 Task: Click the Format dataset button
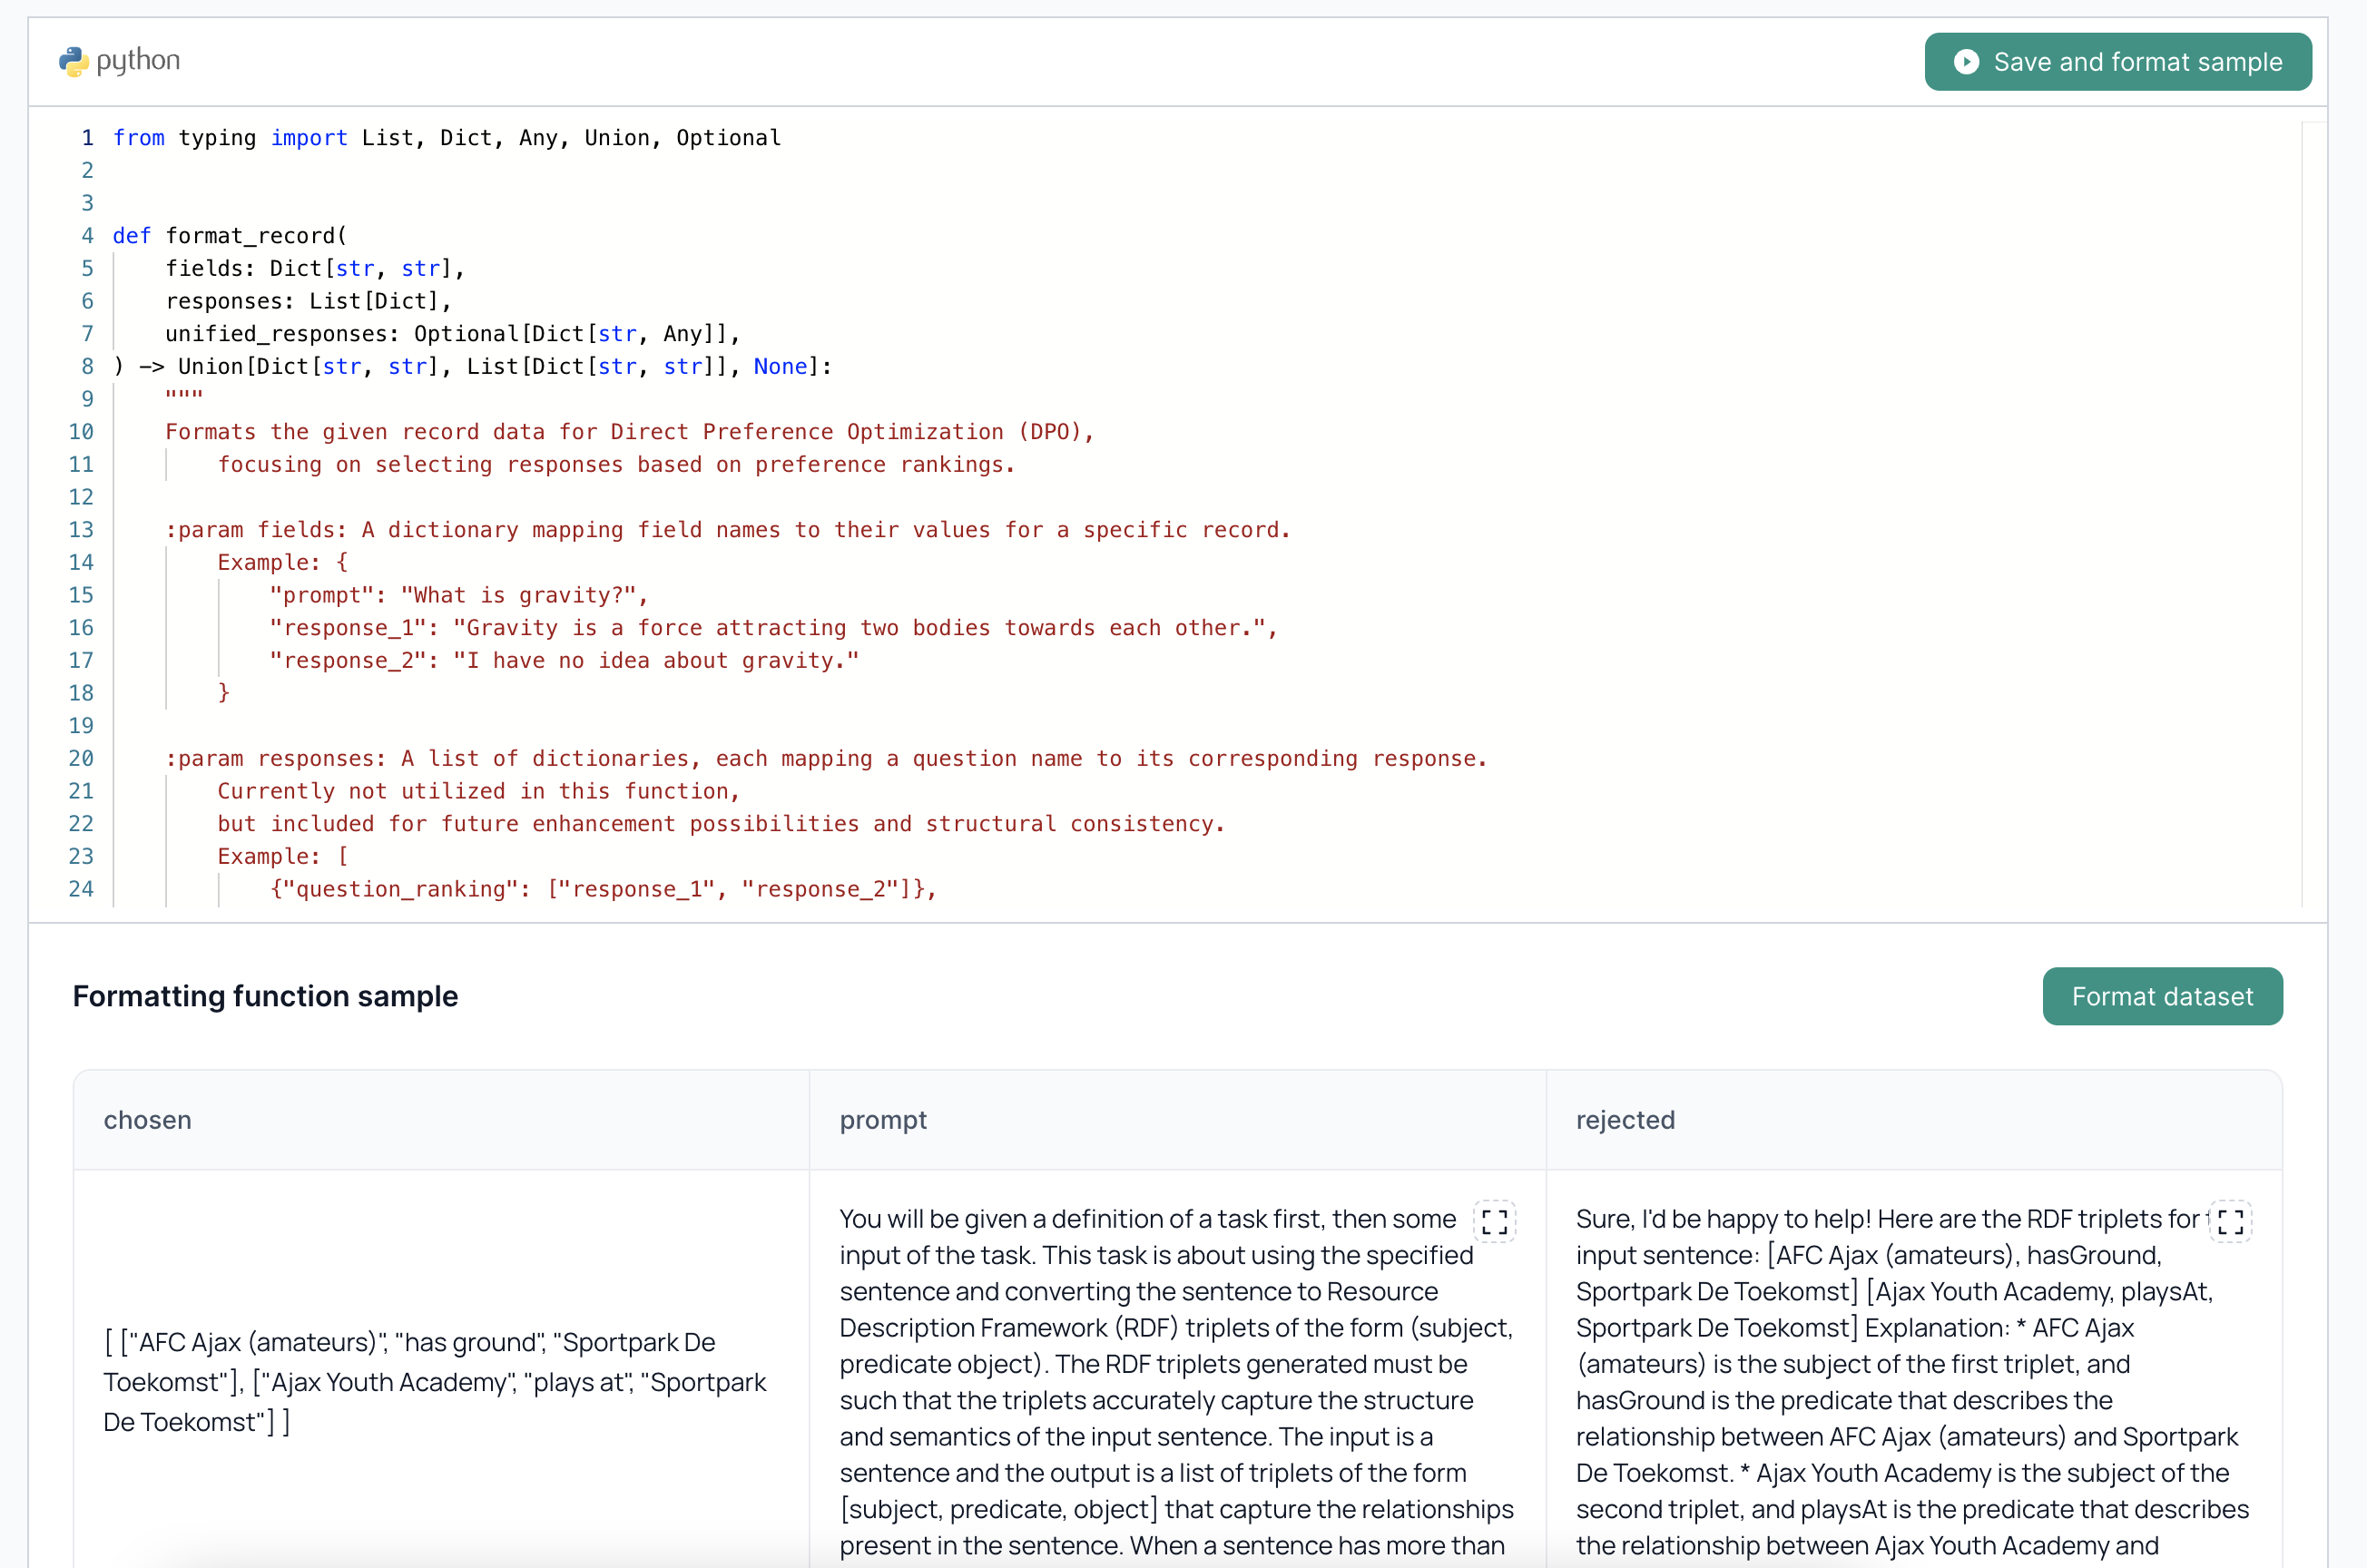(x=2162, y=996)
